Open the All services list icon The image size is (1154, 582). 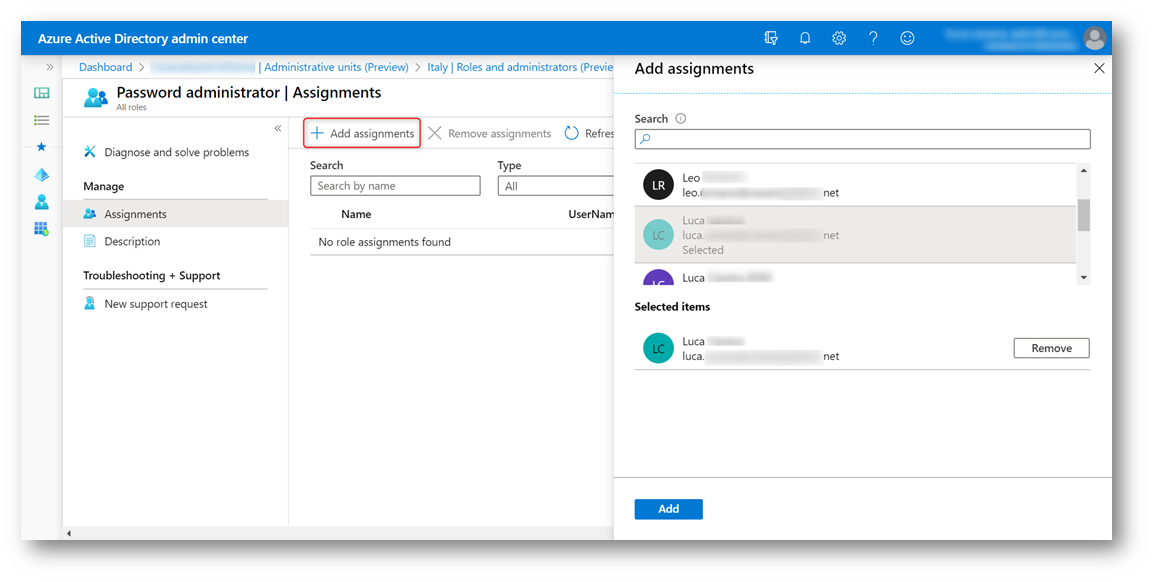(42, 120)
